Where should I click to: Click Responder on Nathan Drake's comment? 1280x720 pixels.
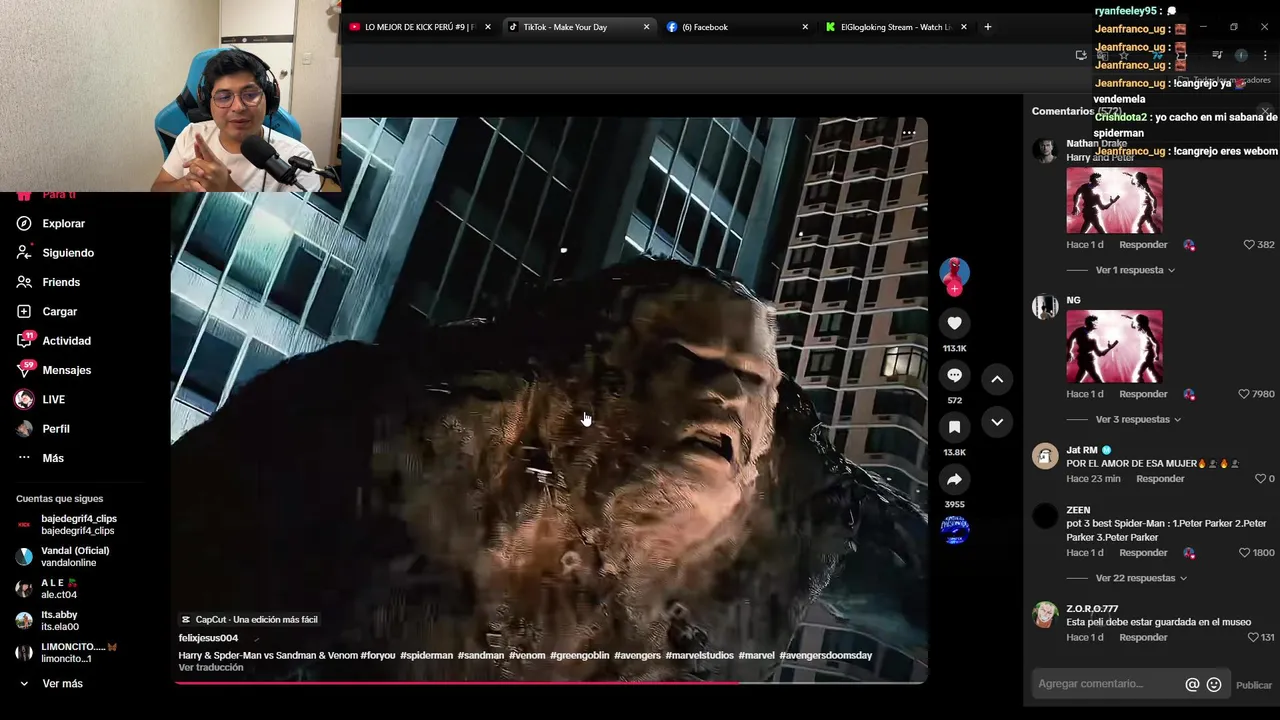coord(1143,245)
